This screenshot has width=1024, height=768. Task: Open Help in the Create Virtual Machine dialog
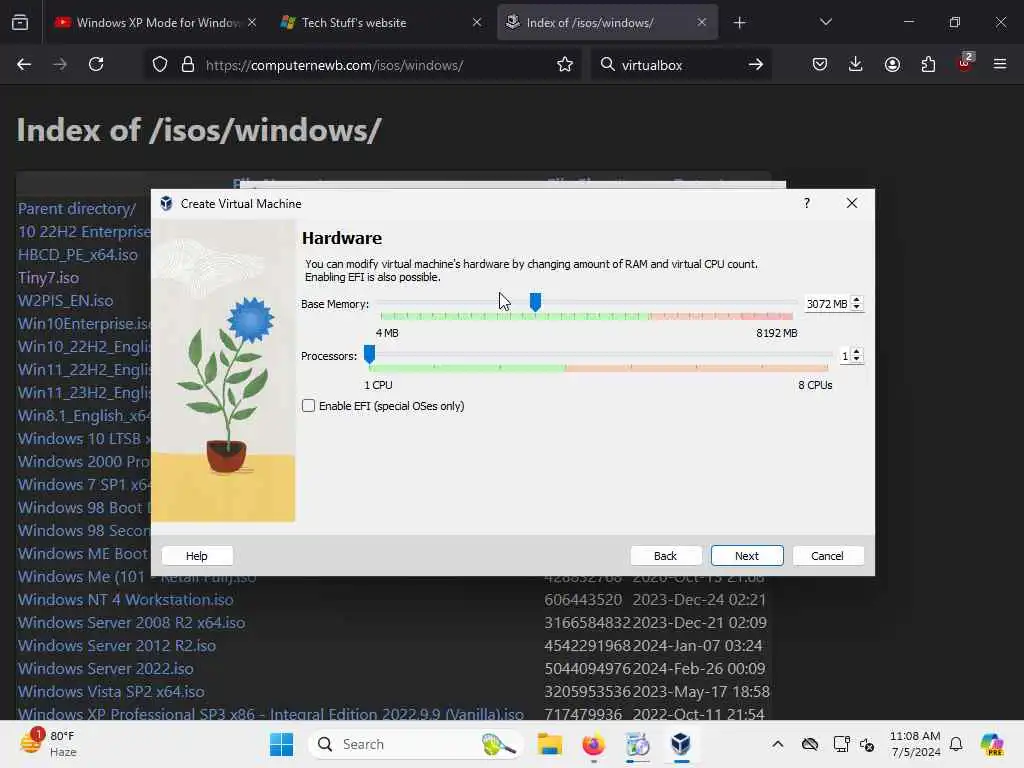(197, 556)
